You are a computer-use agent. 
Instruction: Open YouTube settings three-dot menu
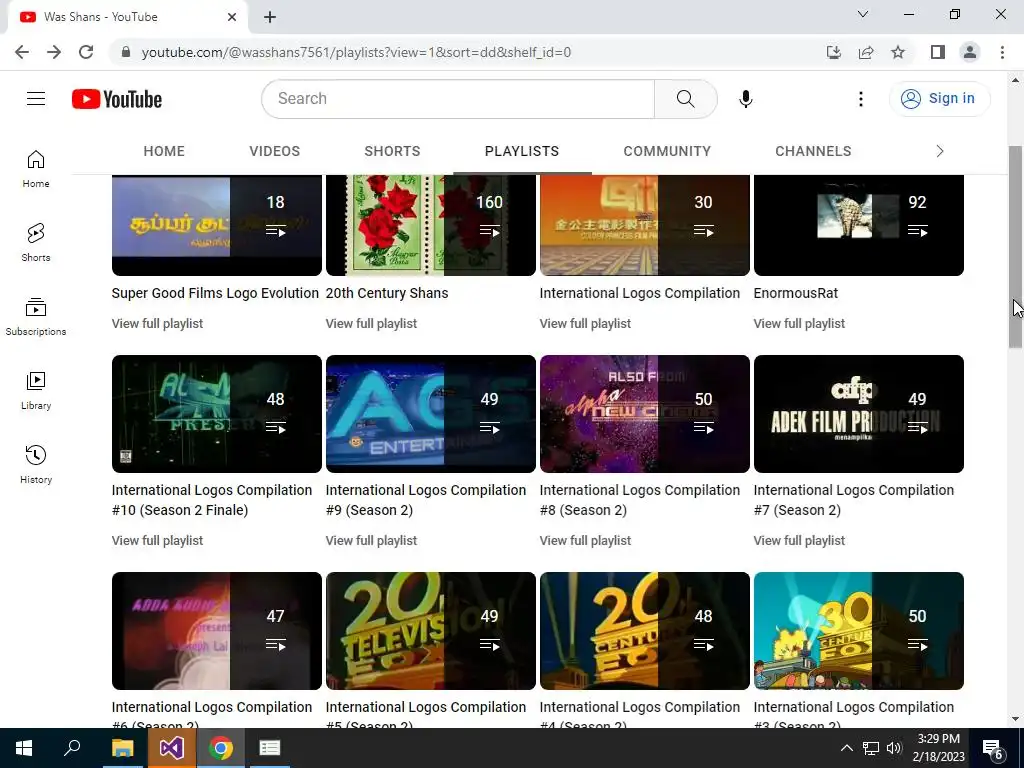(861, 99)
